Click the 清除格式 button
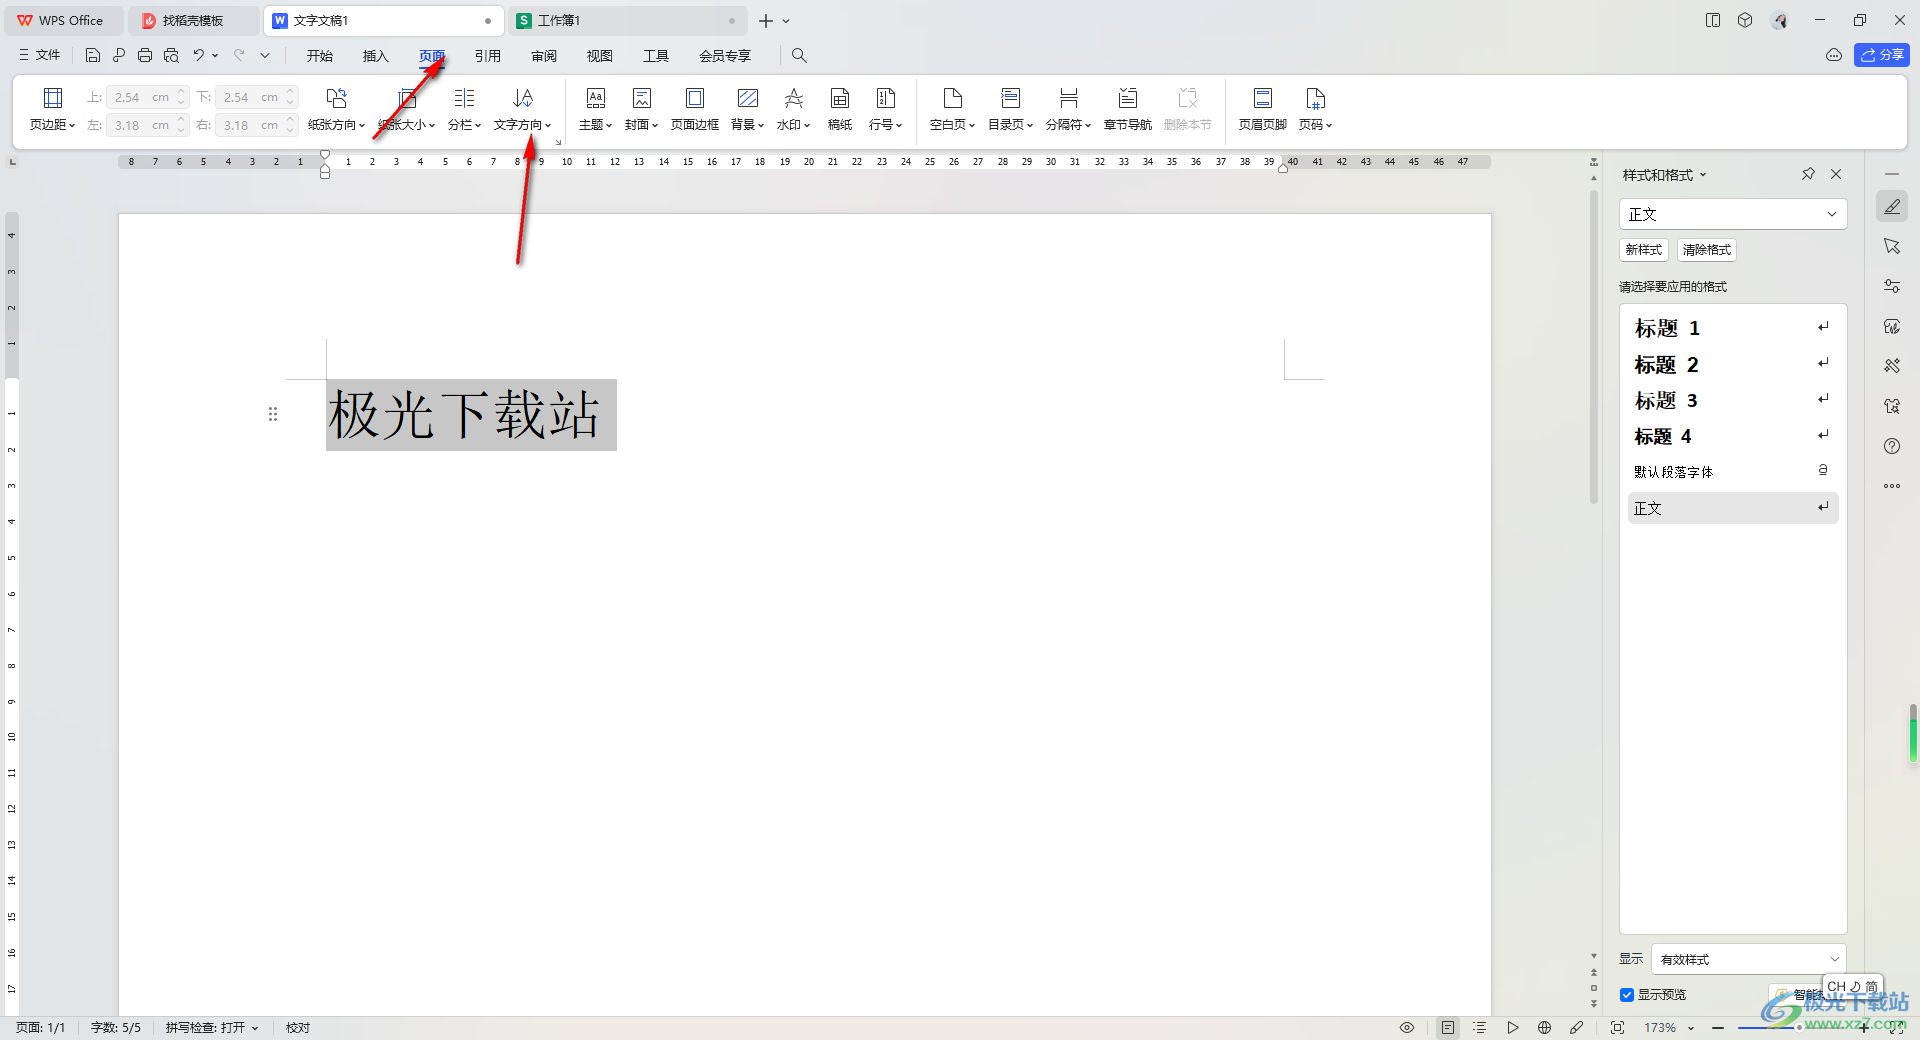This screenshot has height=1040, width=1920. pyautogui.click(x=1707, y=250)
